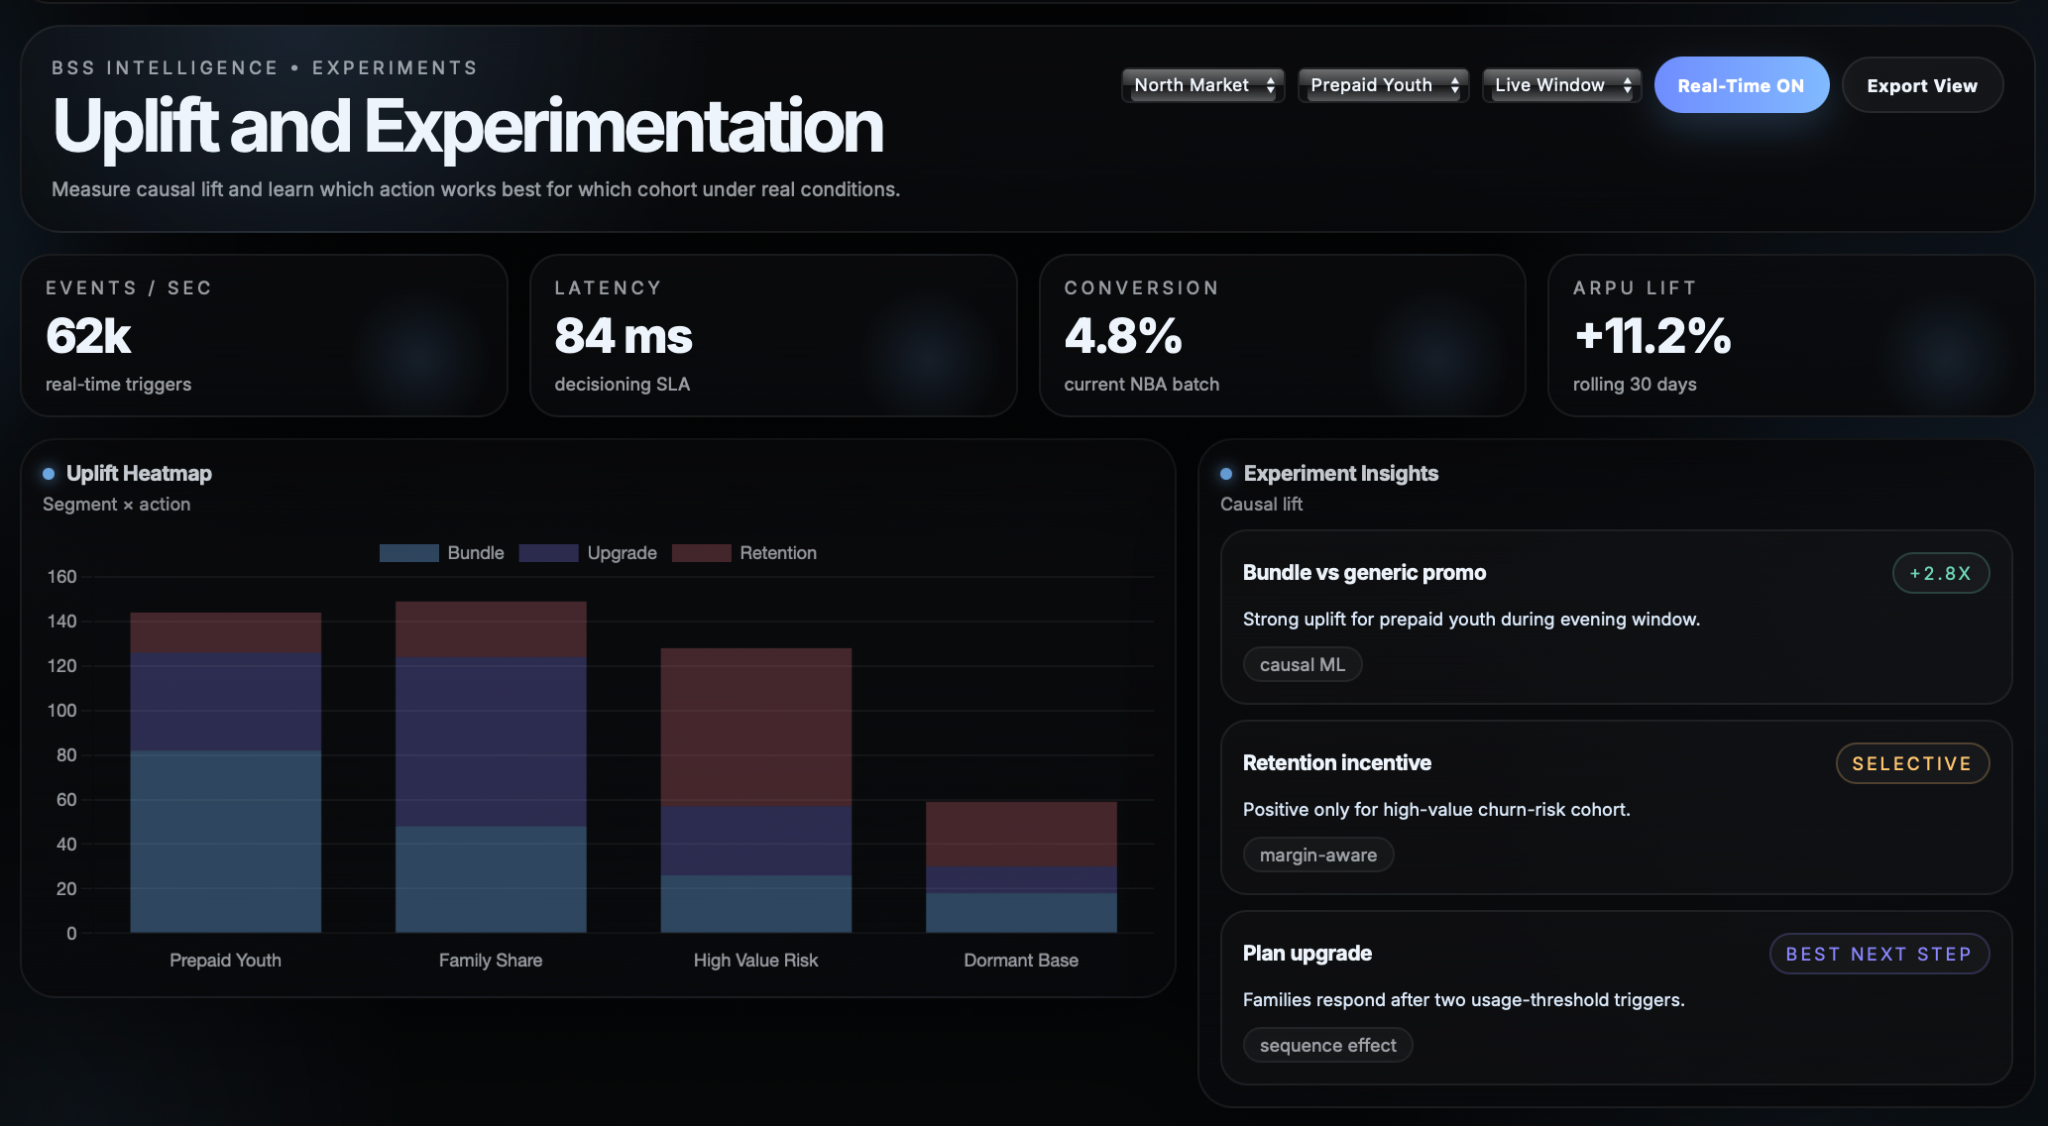Select the margin-aware tag
The height and width of the screenshot is (1126, 2048).
(x=1317, y=855)
